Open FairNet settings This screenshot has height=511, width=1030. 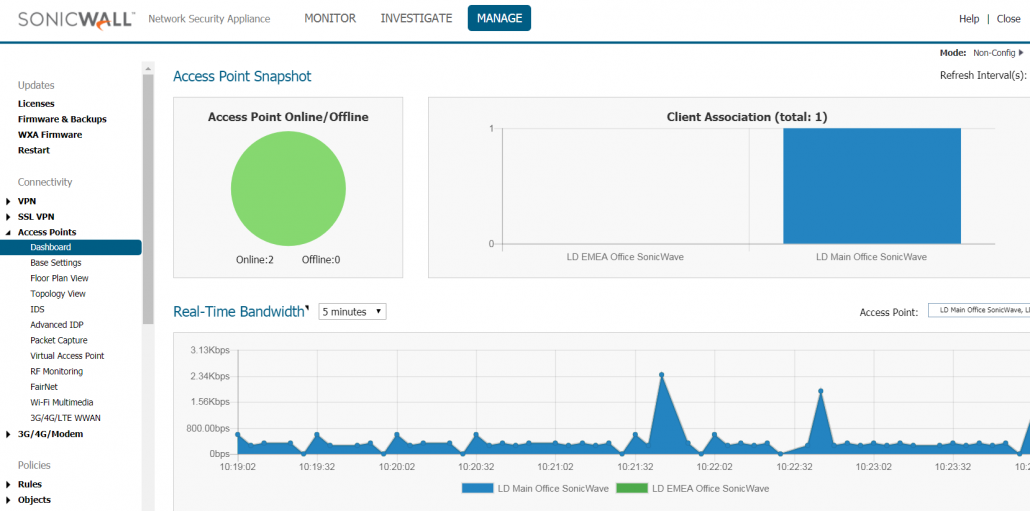point(44,387)
